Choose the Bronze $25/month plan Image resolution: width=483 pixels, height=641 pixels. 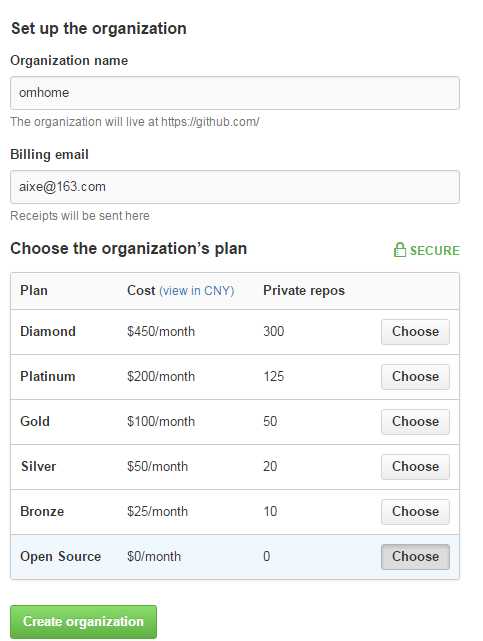[415, 511]
